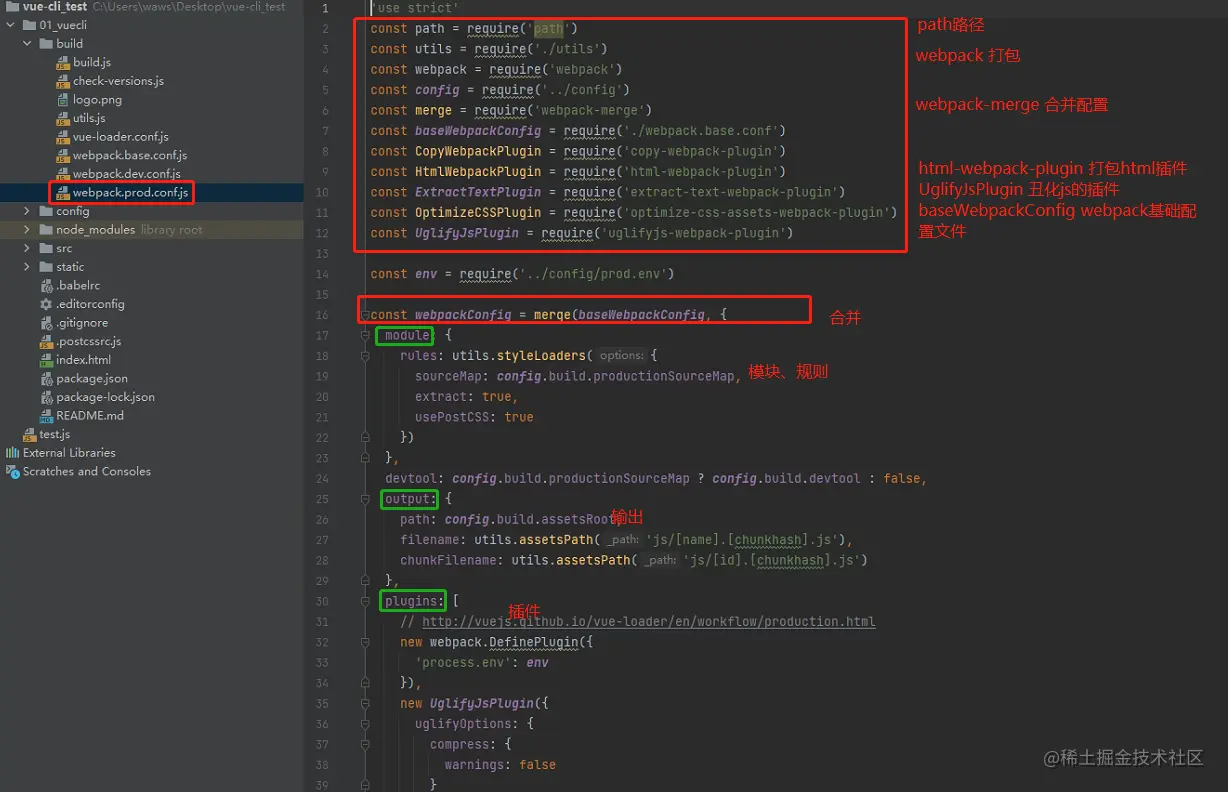Click the webpack.base.conf.js file icon

[63, 156]
